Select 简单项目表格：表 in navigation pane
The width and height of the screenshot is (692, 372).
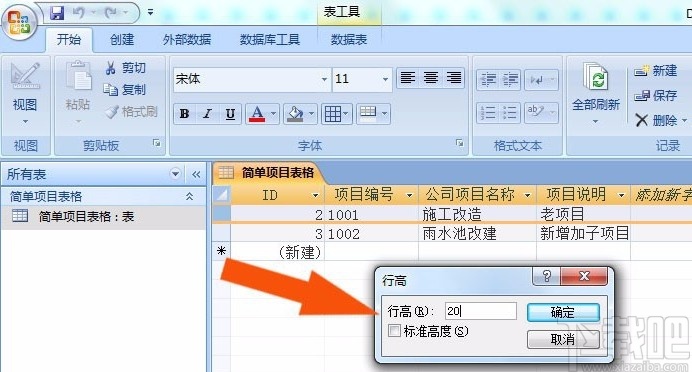pyautogui.click(x=103, y=217)
